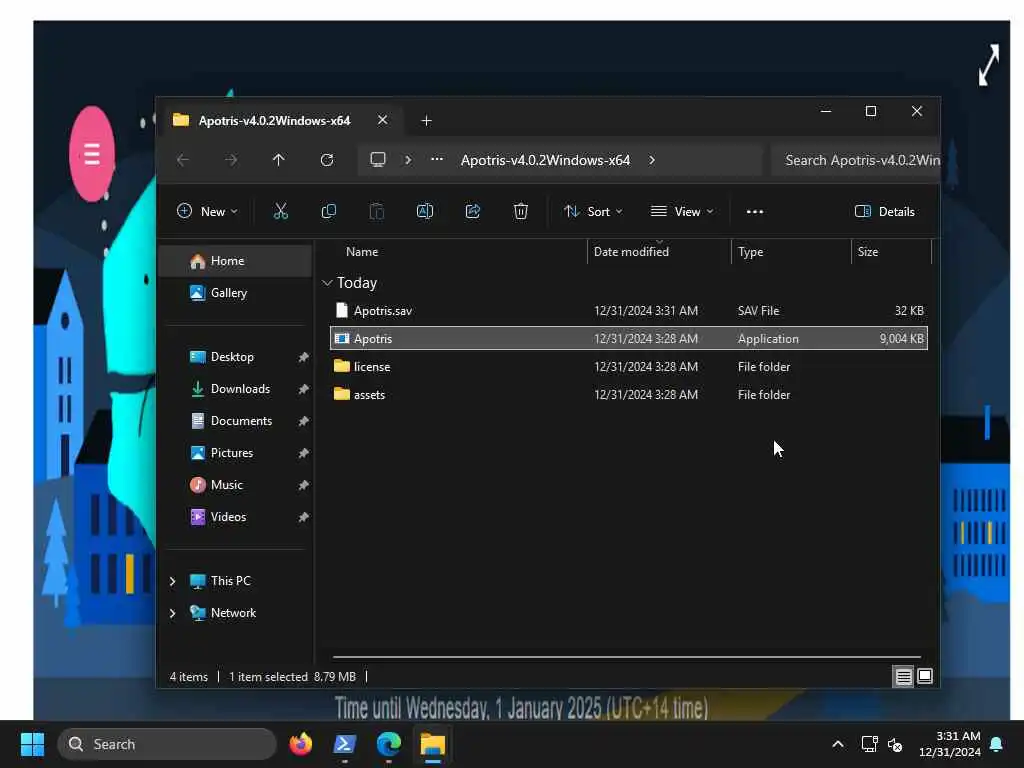The image size is (1024, 768).
Task: Click the horizontal scrollbar at list bottom
Action: (x=627, y=657)
